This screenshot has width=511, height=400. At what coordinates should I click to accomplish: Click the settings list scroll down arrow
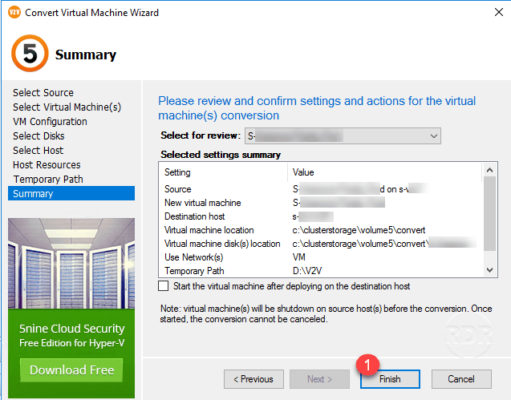489,270
